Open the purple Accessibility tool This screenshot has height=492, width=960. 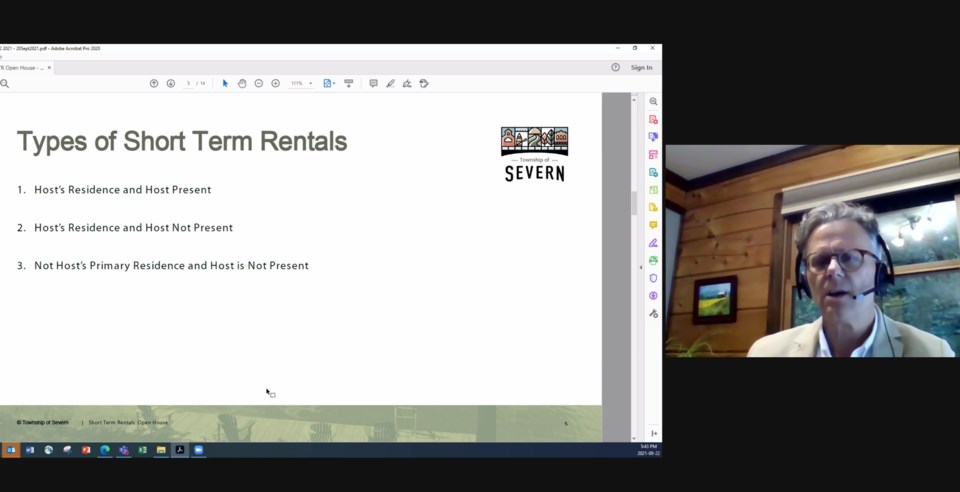tap(653, 296)
